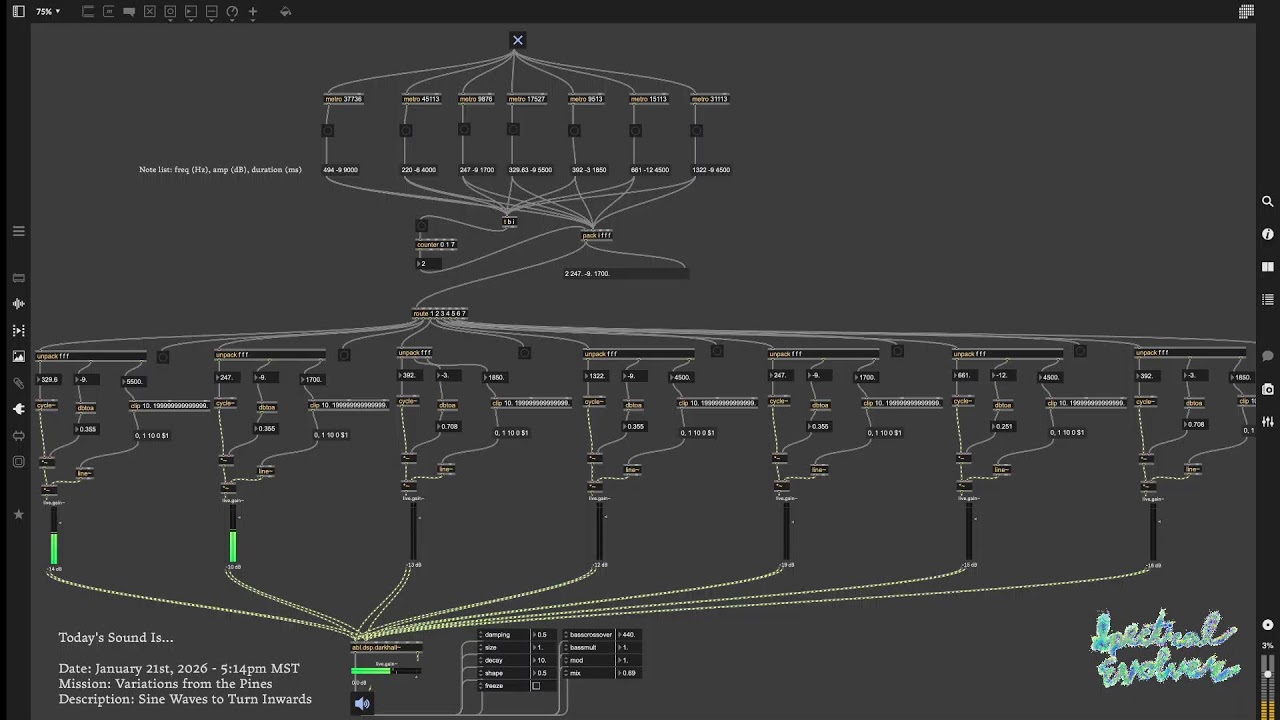Click the size value number box
This screenshot has width=1280, height=720.
545,647
